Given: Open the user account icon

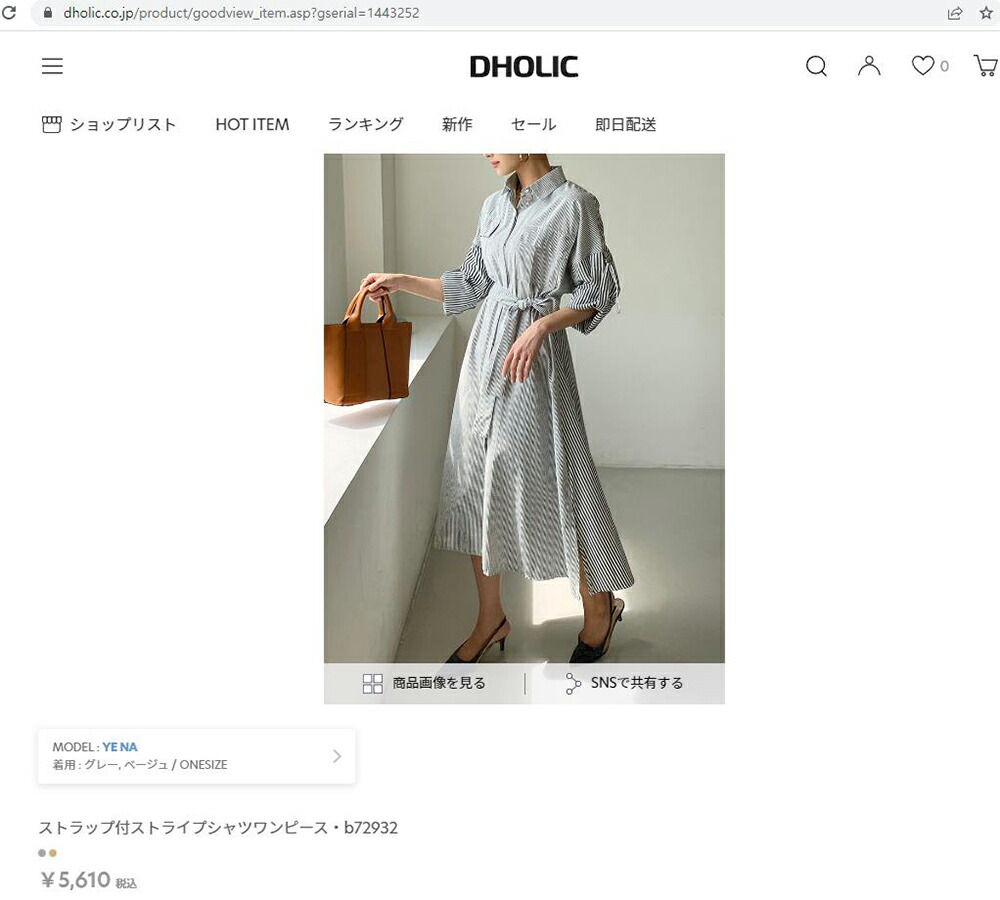Looking at the screenshot, I should point(869,66).
